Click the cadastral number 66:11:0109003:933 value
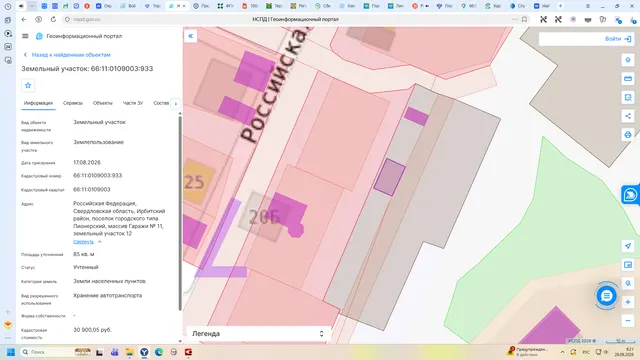Screen dimensions: 640x360 (98, 176)
